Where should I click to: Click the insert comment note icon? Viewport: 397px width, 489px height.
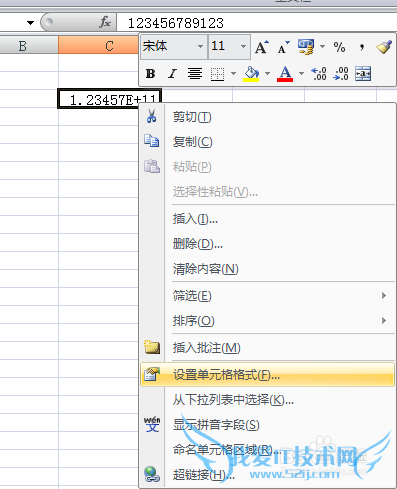click(x=152, y=347)
